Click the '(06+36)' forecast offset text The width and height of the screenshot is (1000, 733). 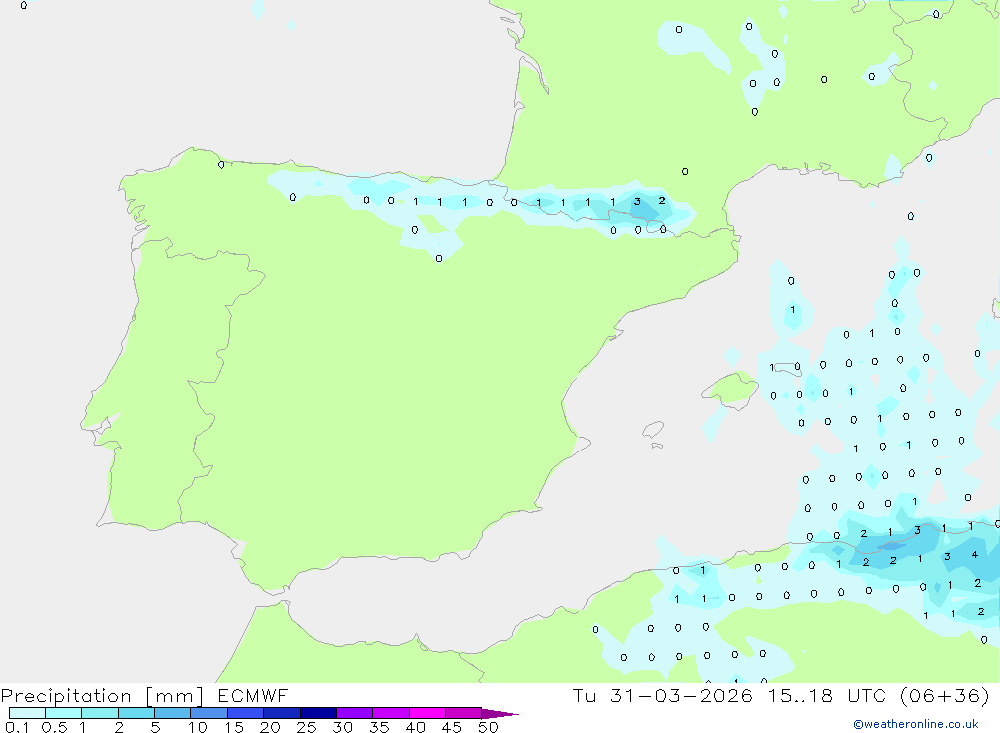pos(945,695)
